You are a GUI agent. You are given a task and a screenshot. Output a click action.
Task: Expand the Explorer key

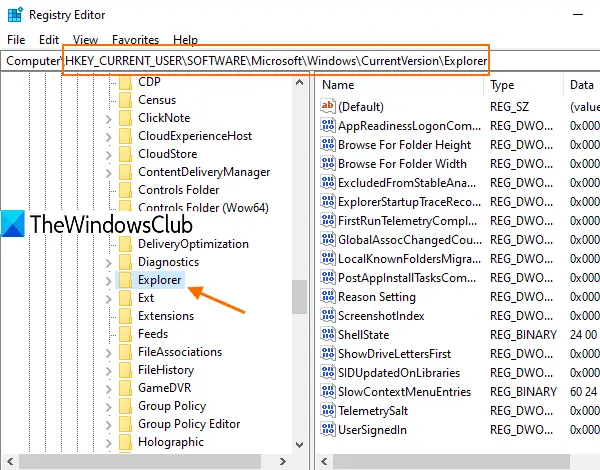[109, 281]
